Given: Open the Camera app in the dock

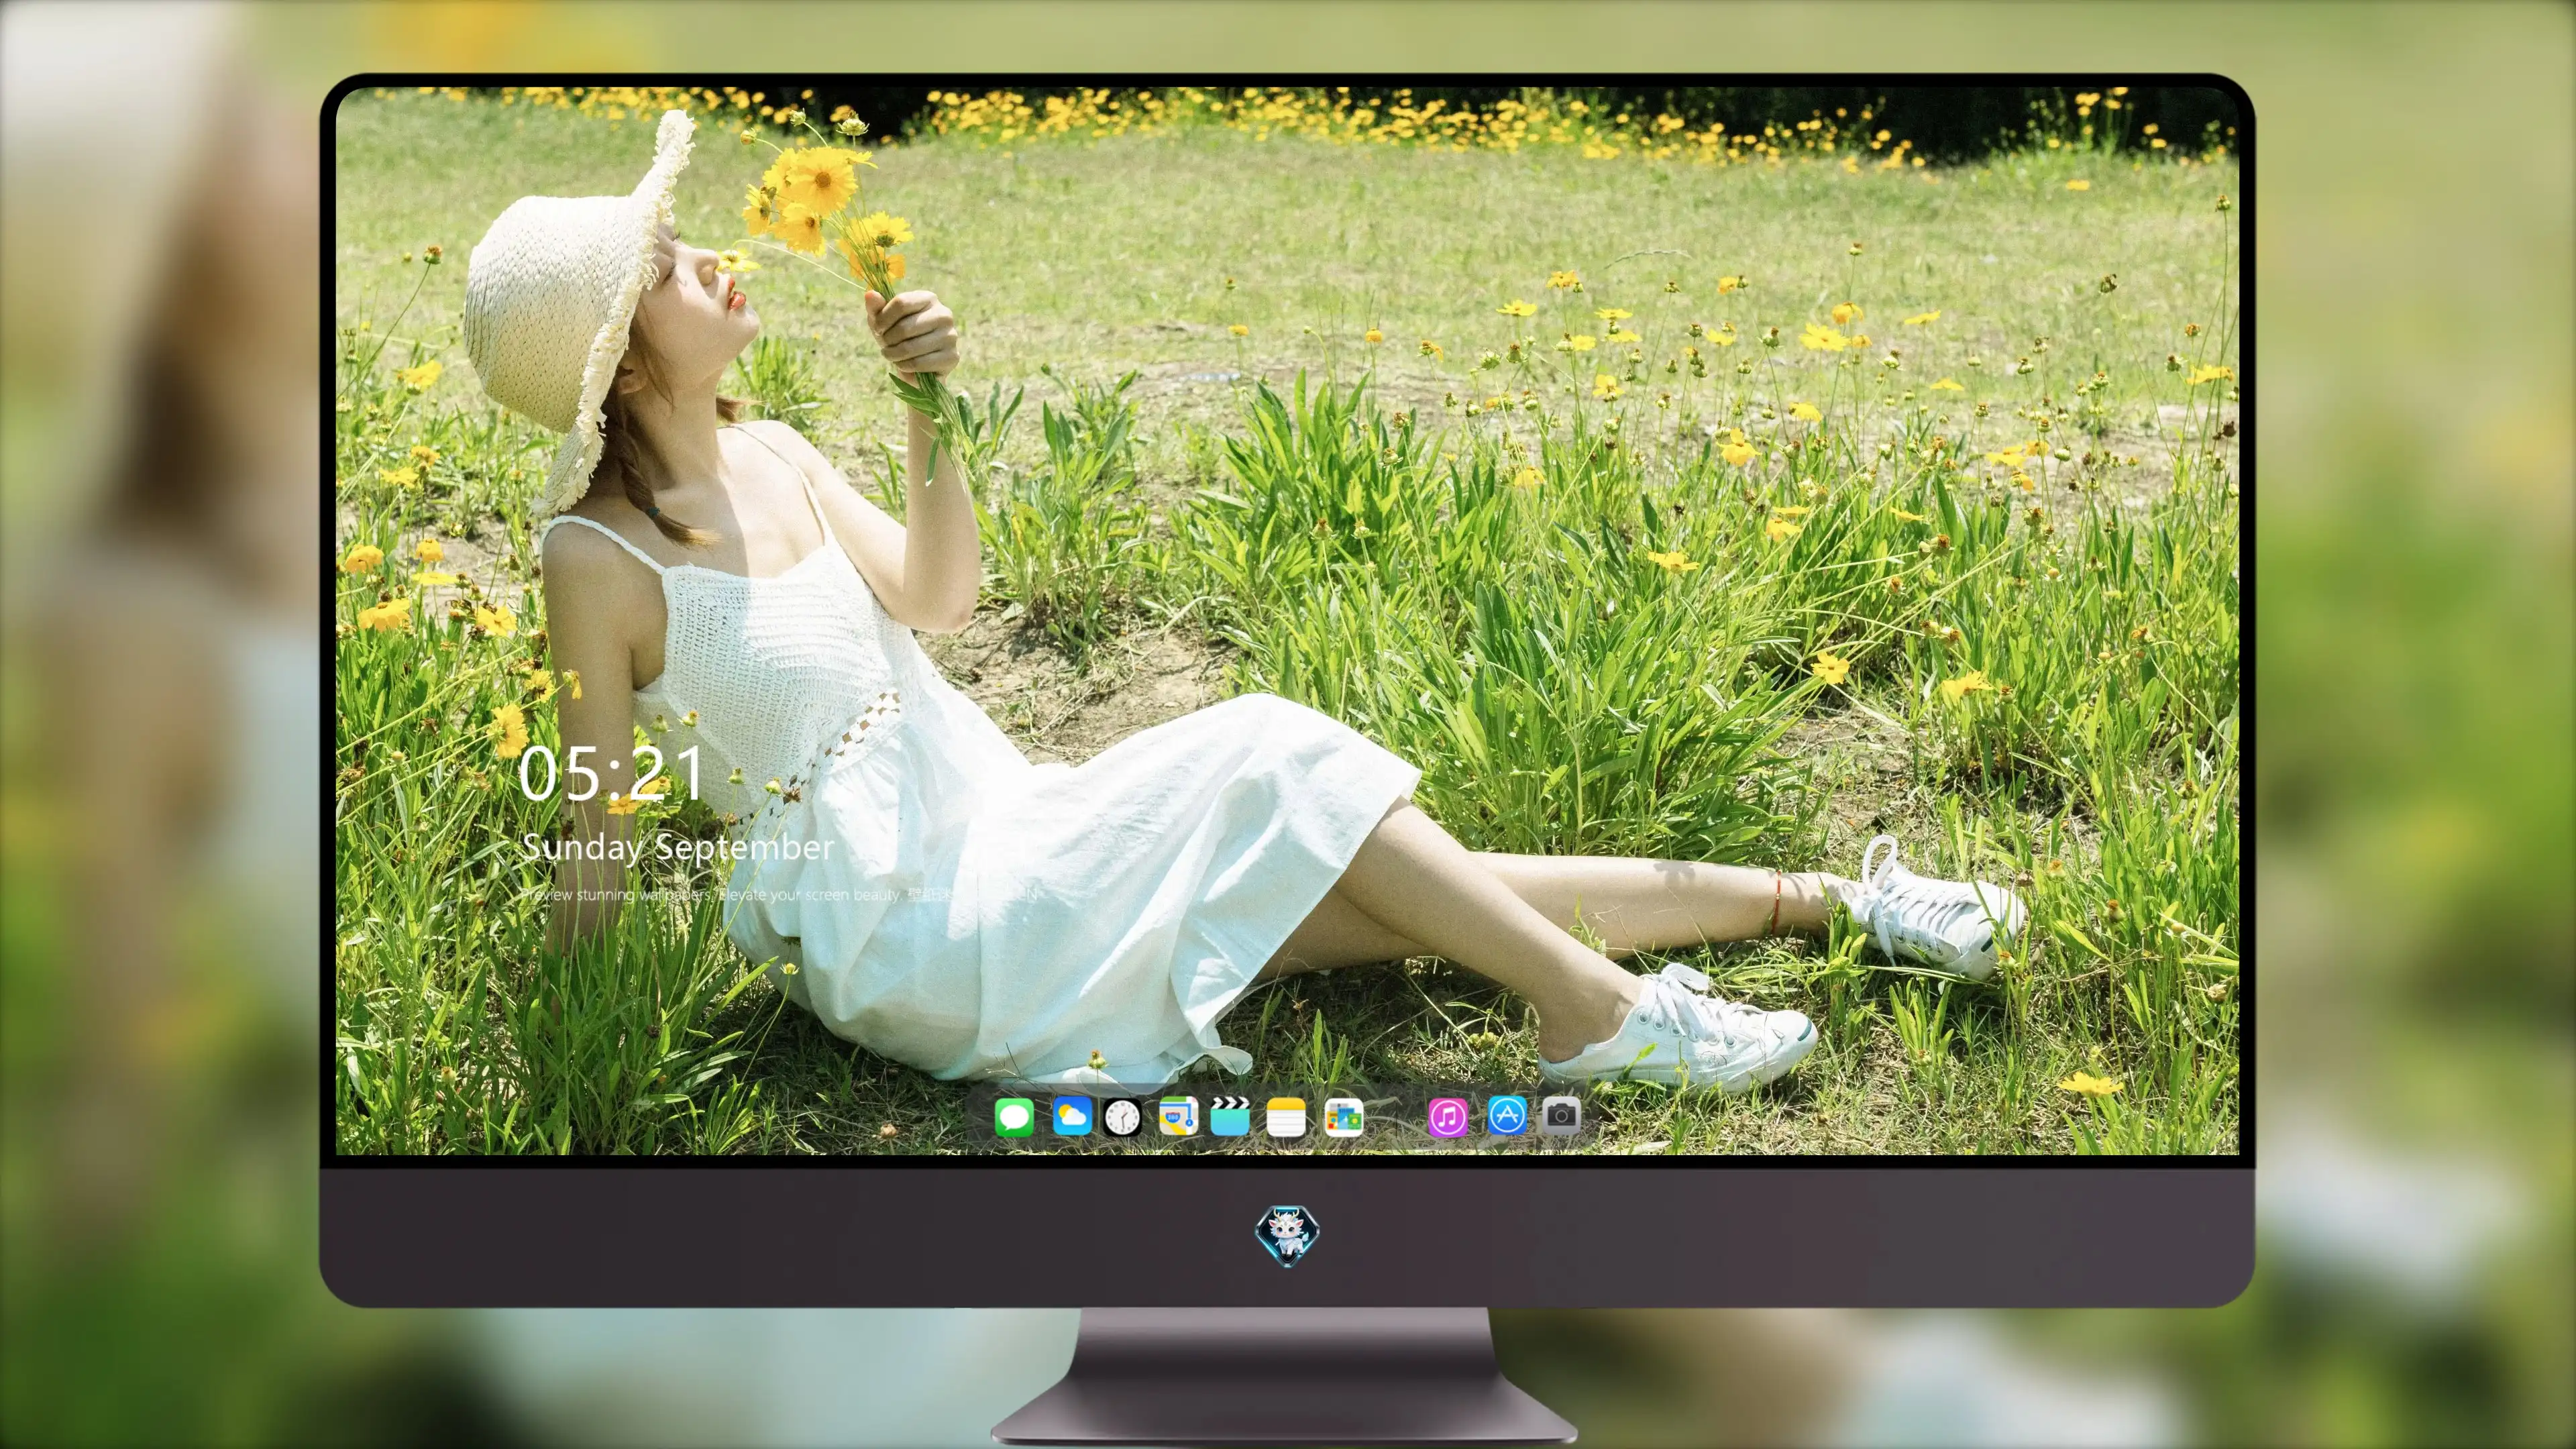Looking at the screenshot, I should (1561, 1115).
